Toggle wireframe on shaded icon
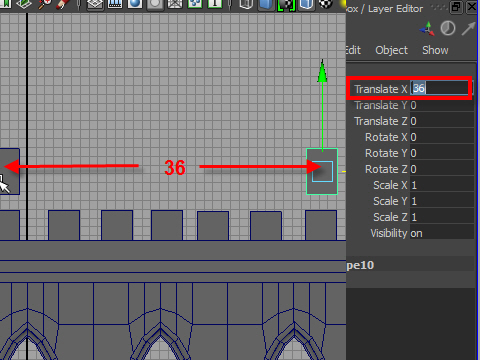This screenshot has height=360, width=480. [x=306, y=4]
